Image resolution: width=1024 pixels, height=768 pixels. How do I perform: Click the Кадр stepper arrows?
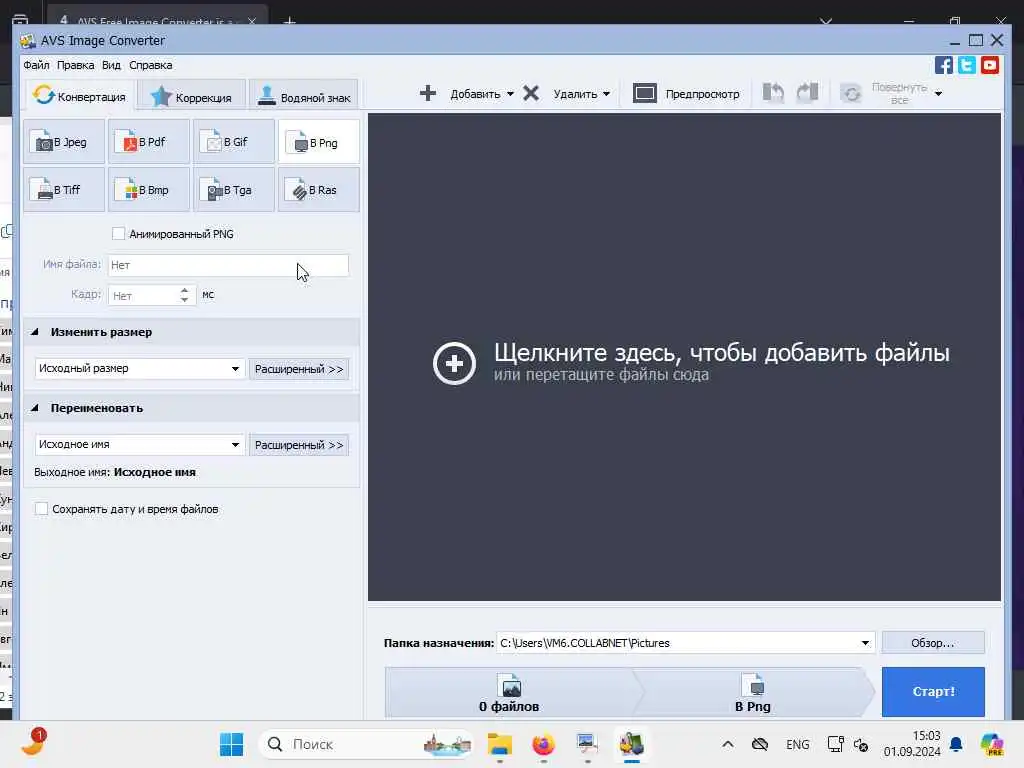[x=185, y=295]
